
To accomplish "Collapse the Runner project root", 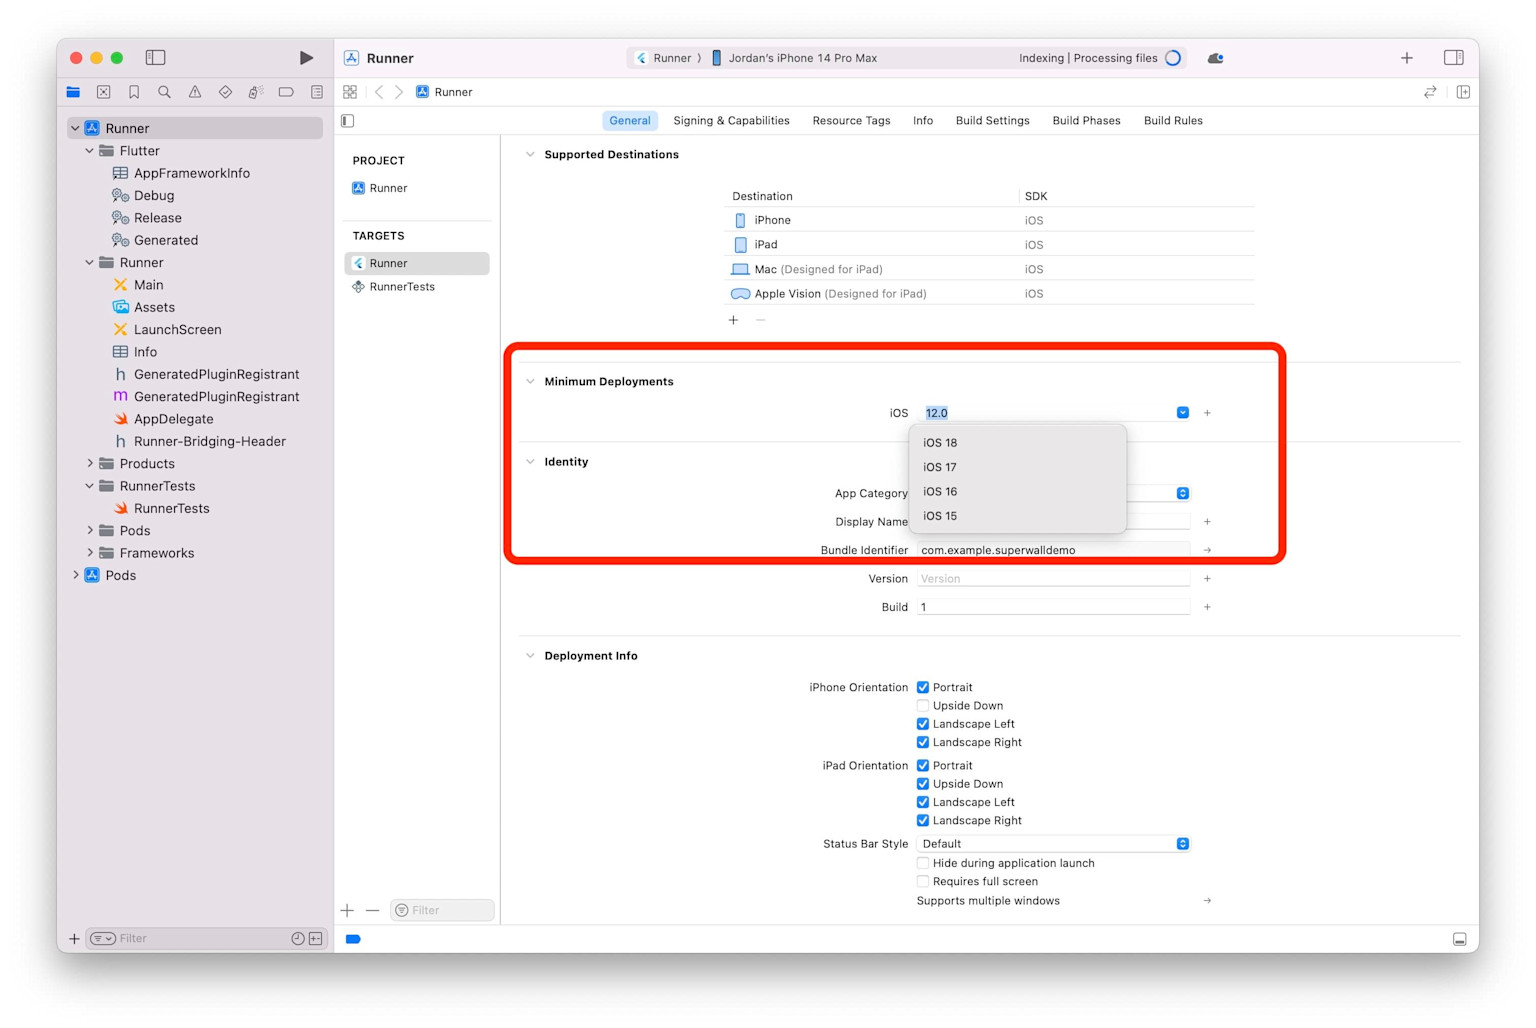I will (x=75, y=128).
